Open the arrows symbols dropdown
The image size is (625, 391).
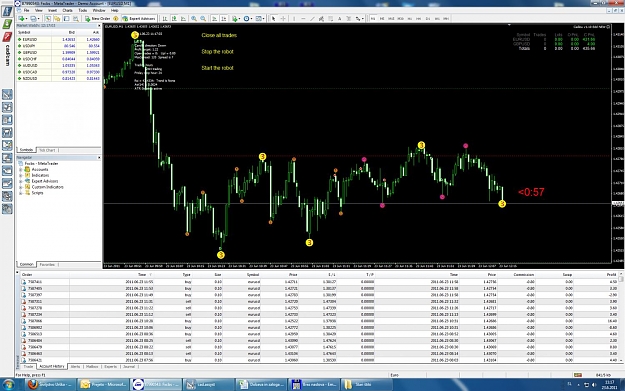click(x=360, y=18)
